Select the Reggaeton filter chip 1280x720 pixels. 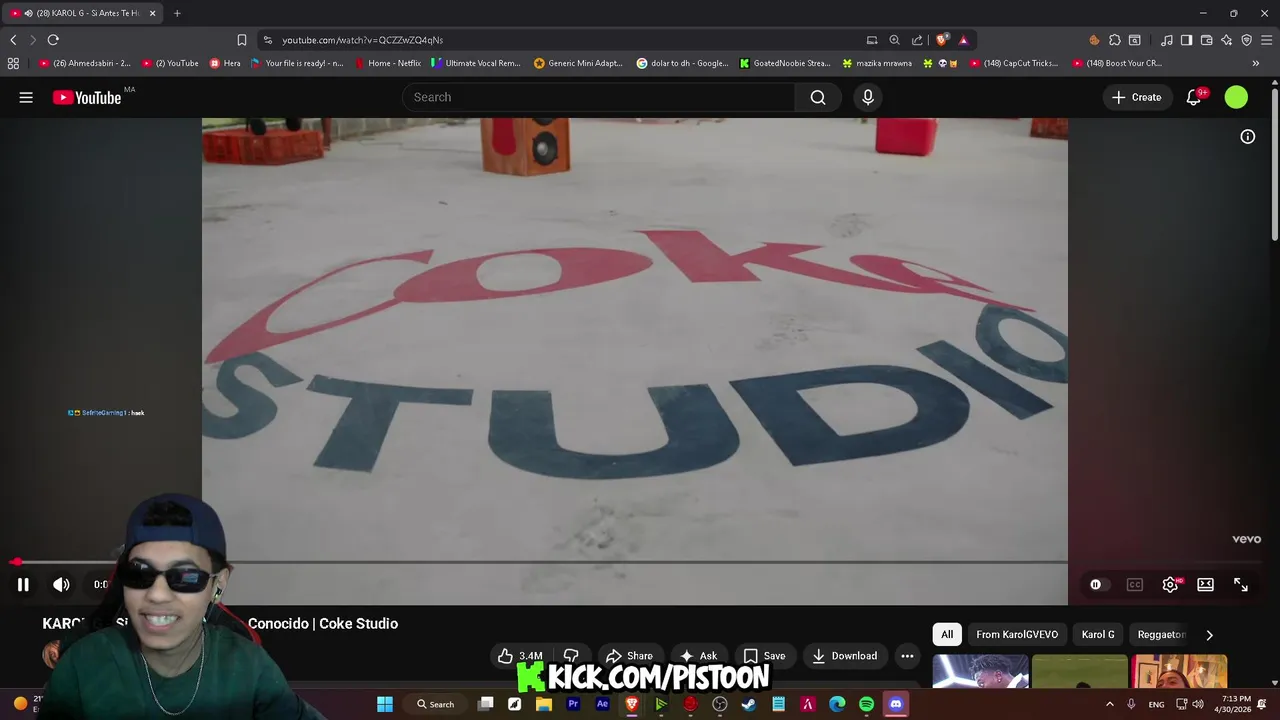pos(1160,634)
